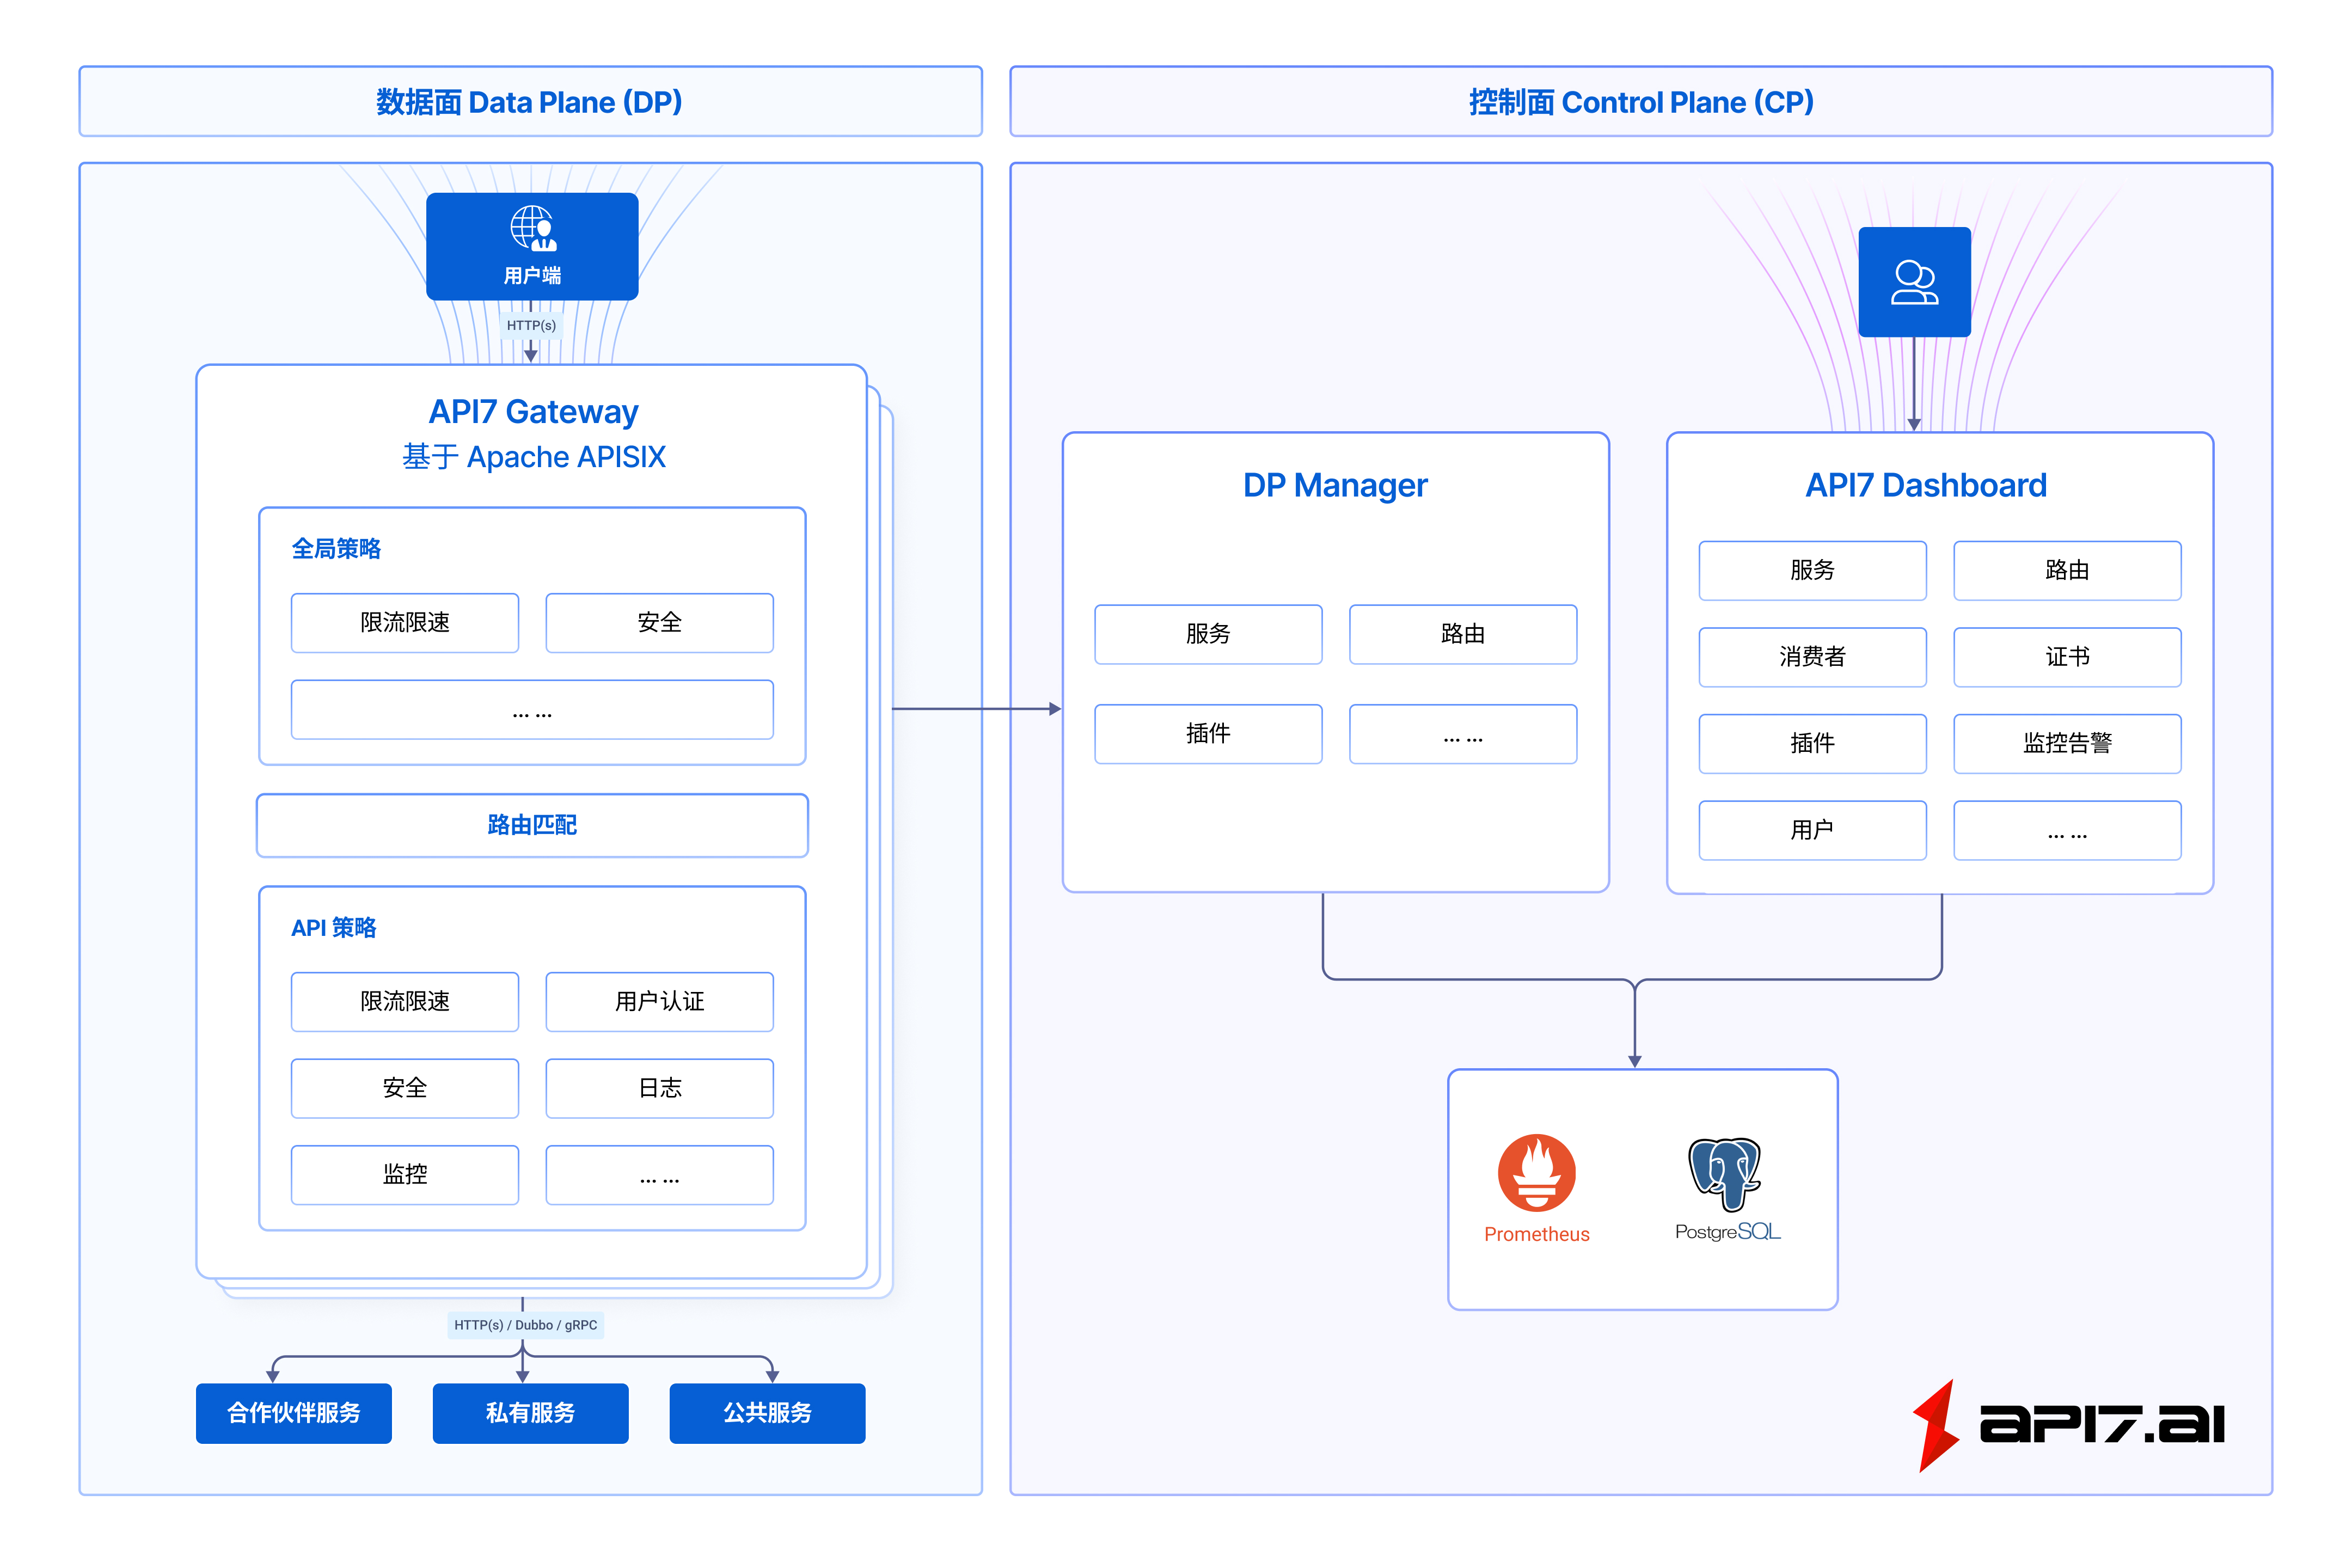The width and height of the screenshot is (2352, 1568).
Task: Click 用户认证 box in API 策略
Action: 659,1002
